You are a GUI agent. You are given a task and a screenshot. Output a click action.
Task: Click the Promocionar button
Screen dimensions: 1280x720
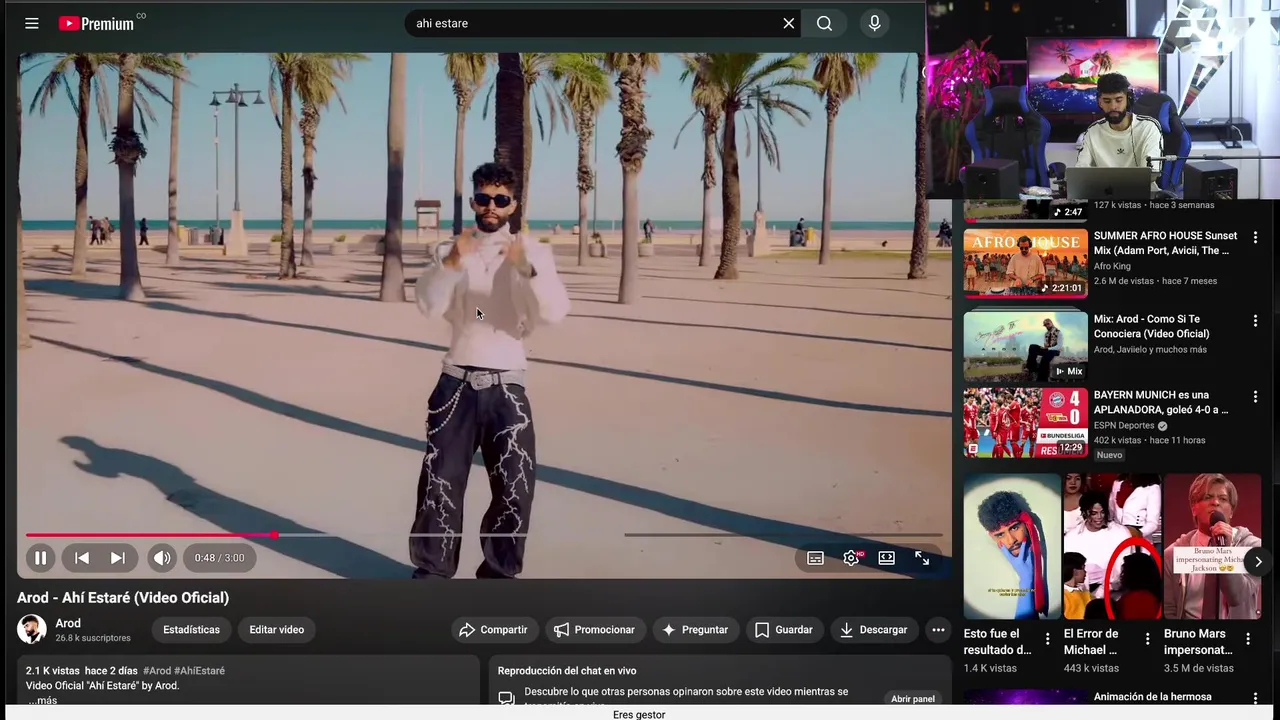click(x=595, y=630)
